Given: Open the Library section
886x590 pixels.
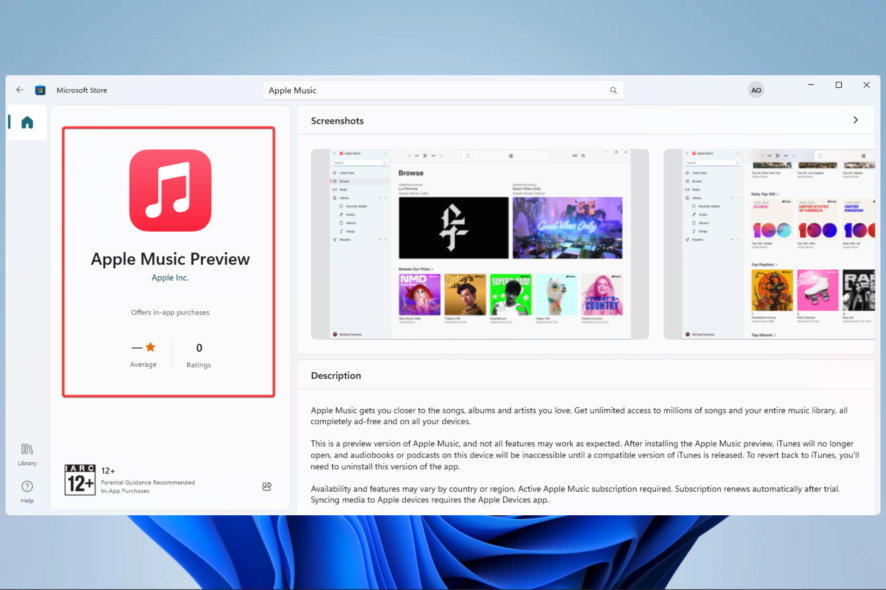Looking at the screenshot, I should coord(27,454).
